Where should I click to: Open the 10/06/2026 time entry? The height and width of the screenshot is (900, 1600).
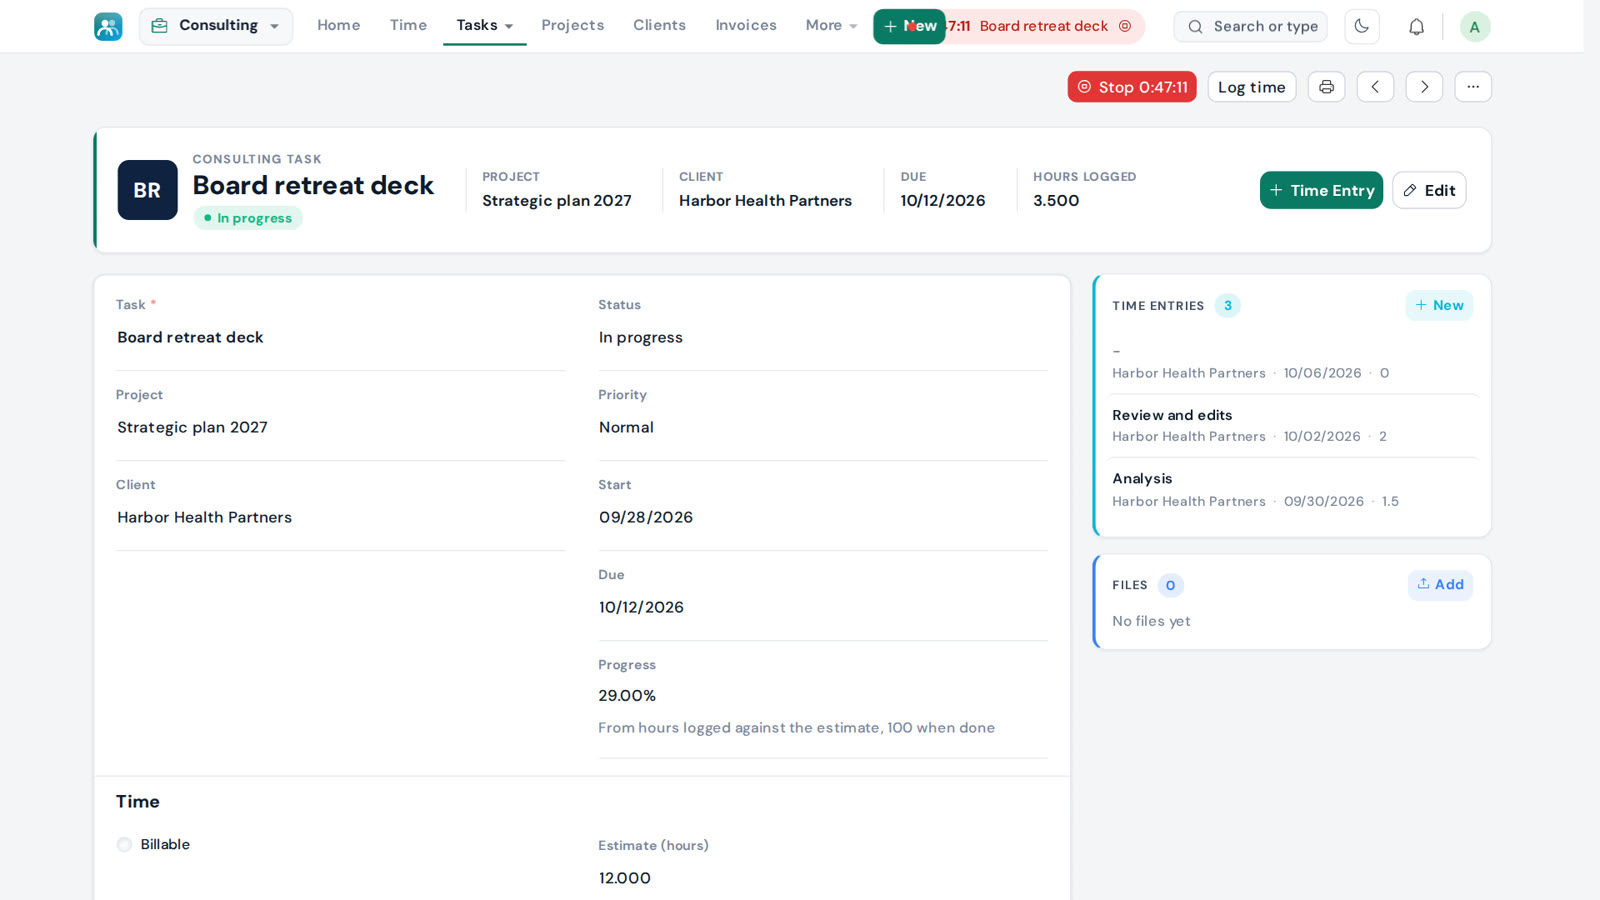click(1293, 363)
